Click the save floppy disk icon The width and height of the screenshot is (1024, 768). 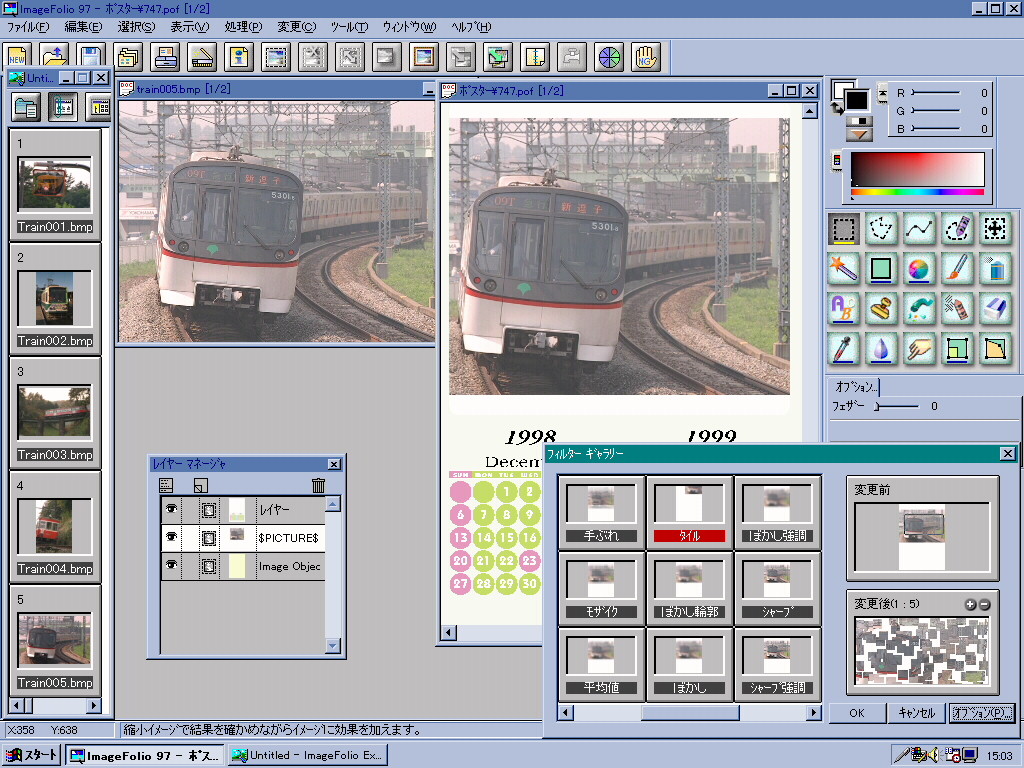(91, 58)
